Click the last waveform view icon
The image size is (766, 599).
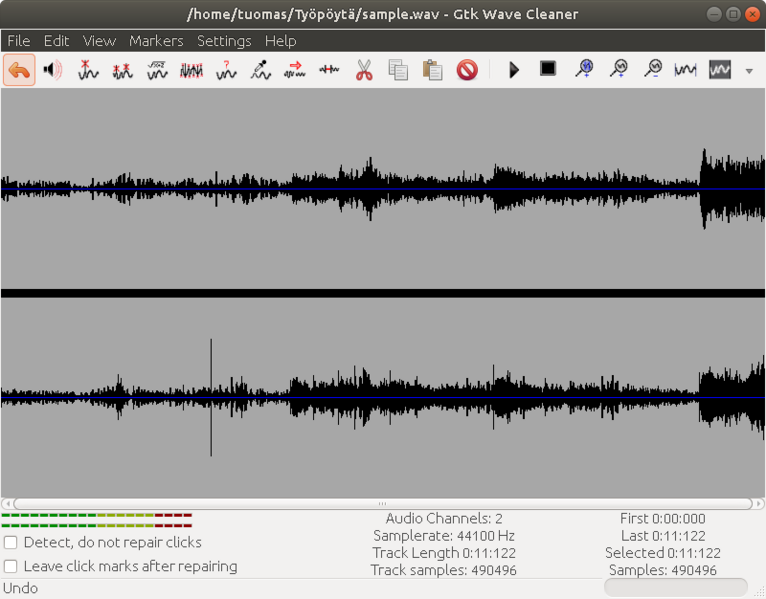tap(720, 70)
